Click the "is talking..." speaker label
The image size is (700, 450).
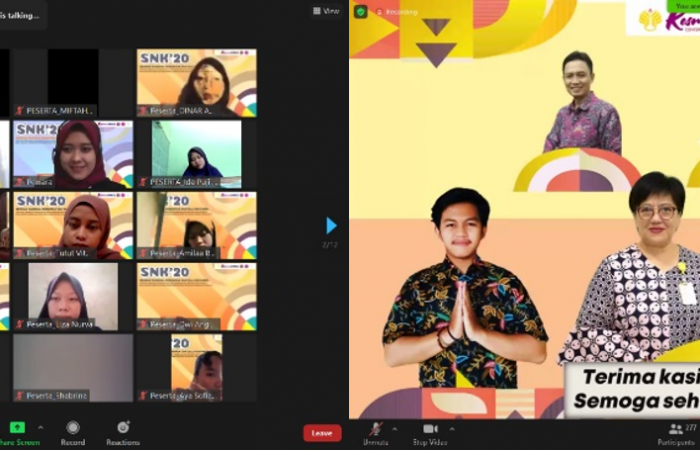[22, 16]
